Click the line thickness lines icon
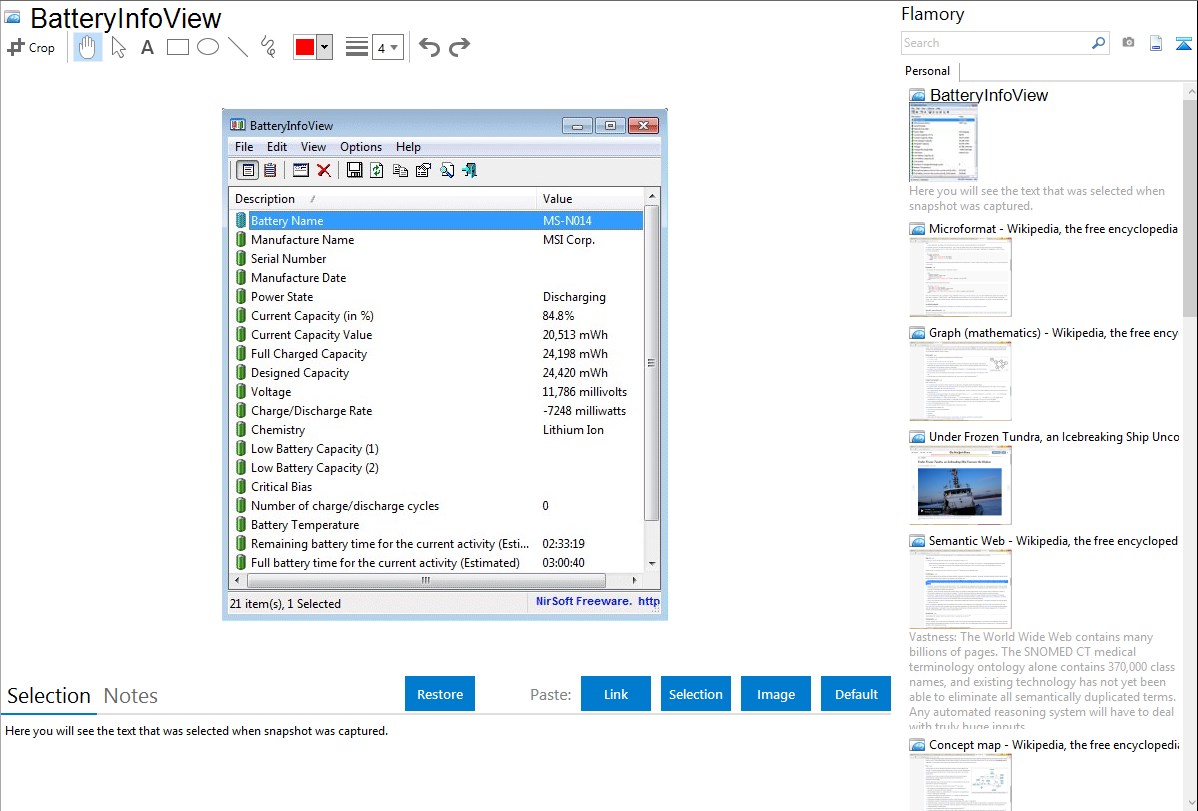Image resolution: width=1198 pixels, height=811 pixels. pos(356,47)
